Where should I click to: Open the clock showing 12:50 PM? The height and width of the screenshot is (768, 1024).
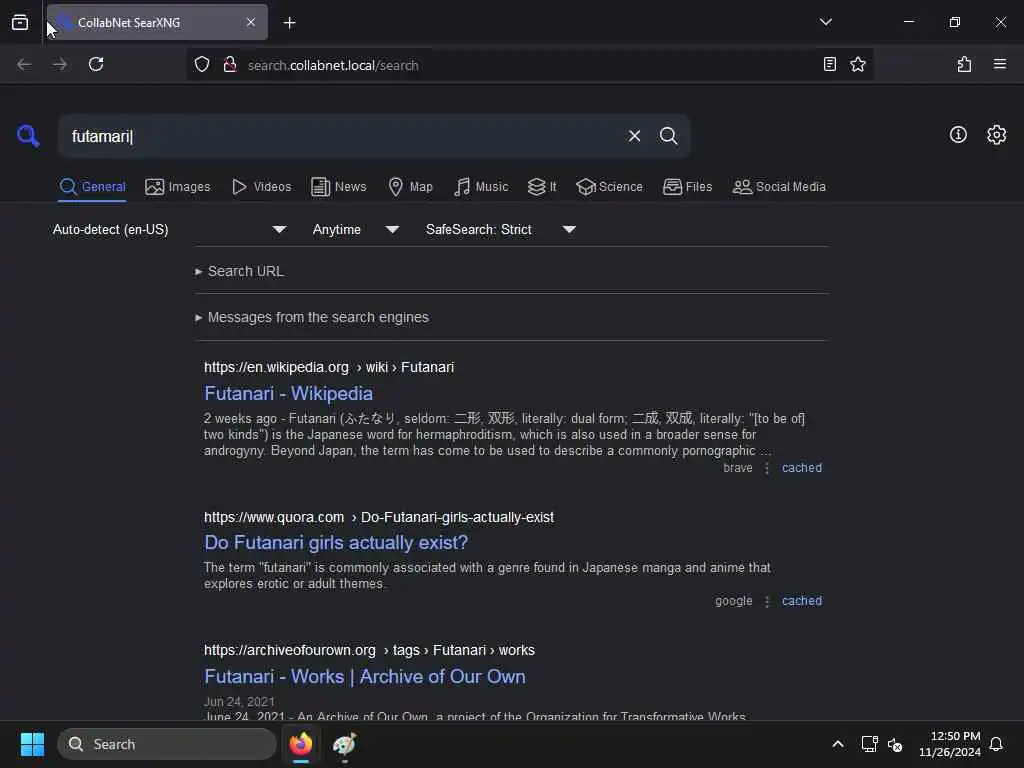[950, 744]
